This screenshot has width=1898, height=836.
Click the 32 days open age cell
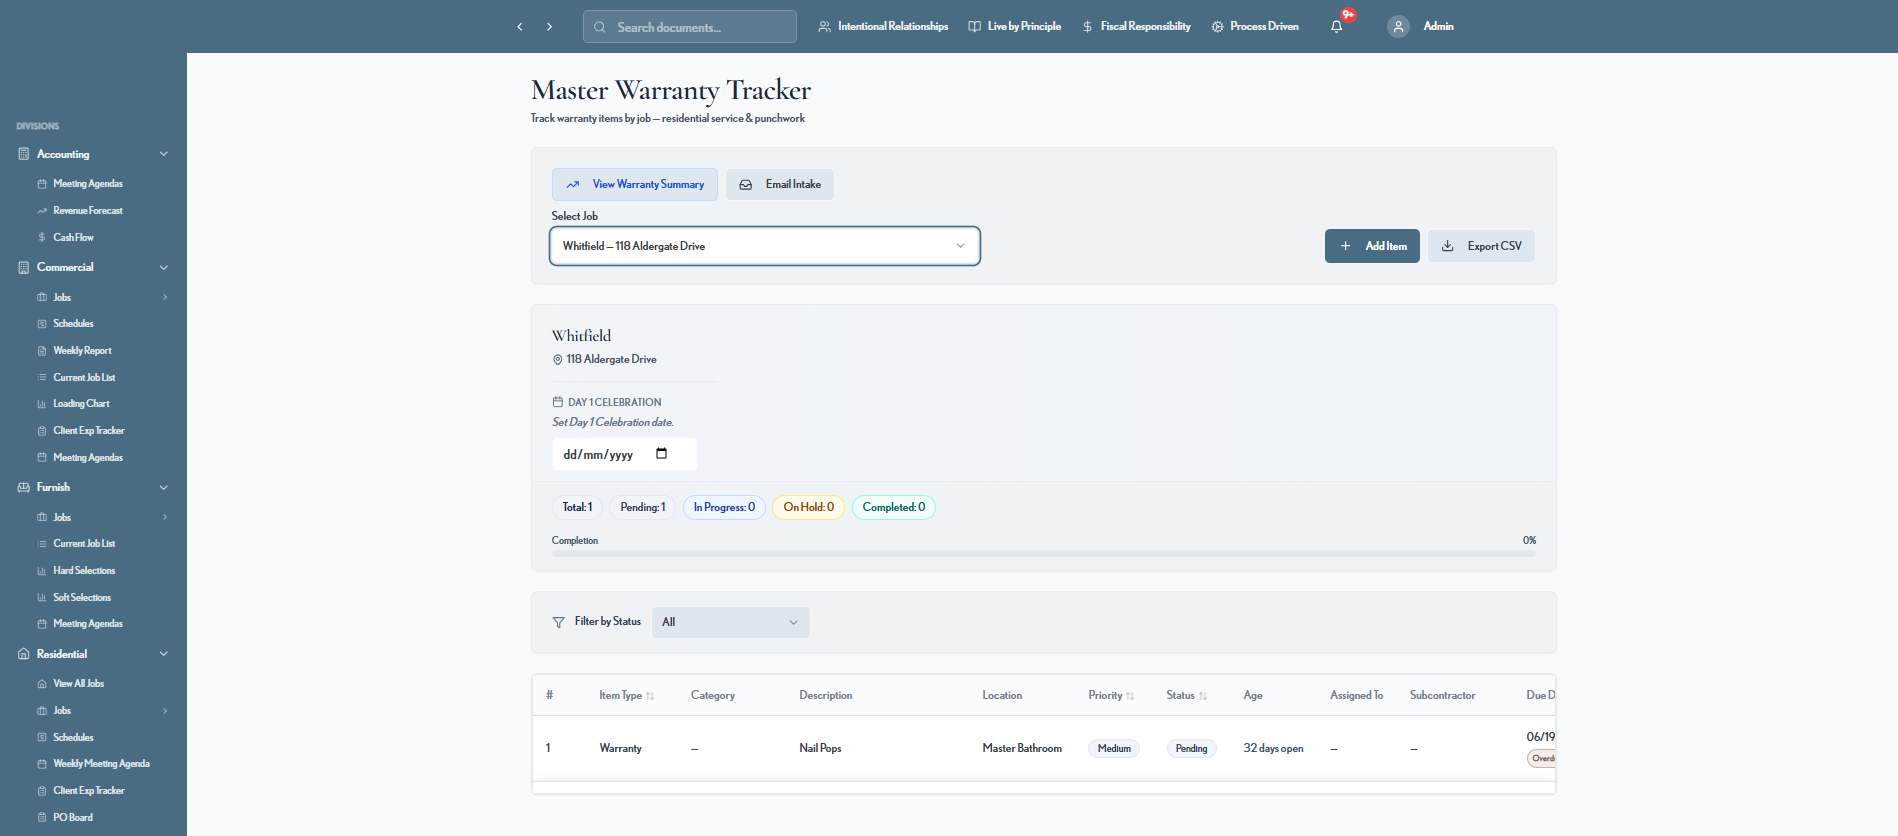coord(1274,749)
